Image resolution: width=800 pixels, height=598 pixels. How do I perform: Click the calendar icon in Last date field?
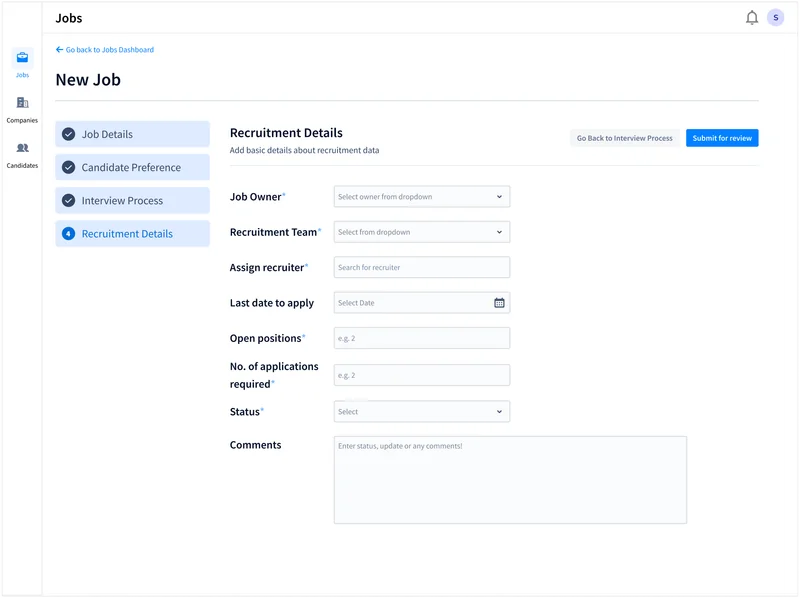499,303
